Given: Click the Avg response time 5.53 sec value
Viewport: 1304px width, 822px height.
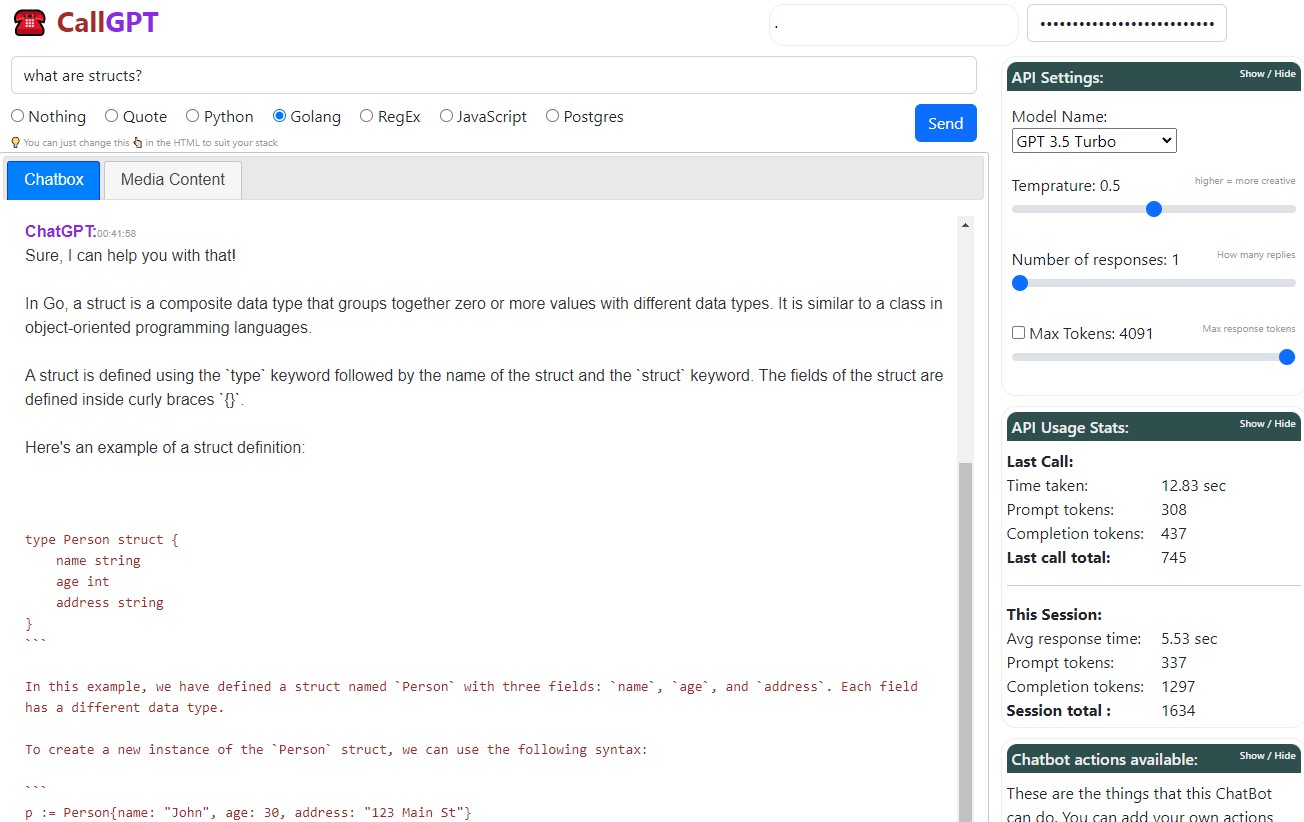Looking at the screenshot, I should point(1189,639).
